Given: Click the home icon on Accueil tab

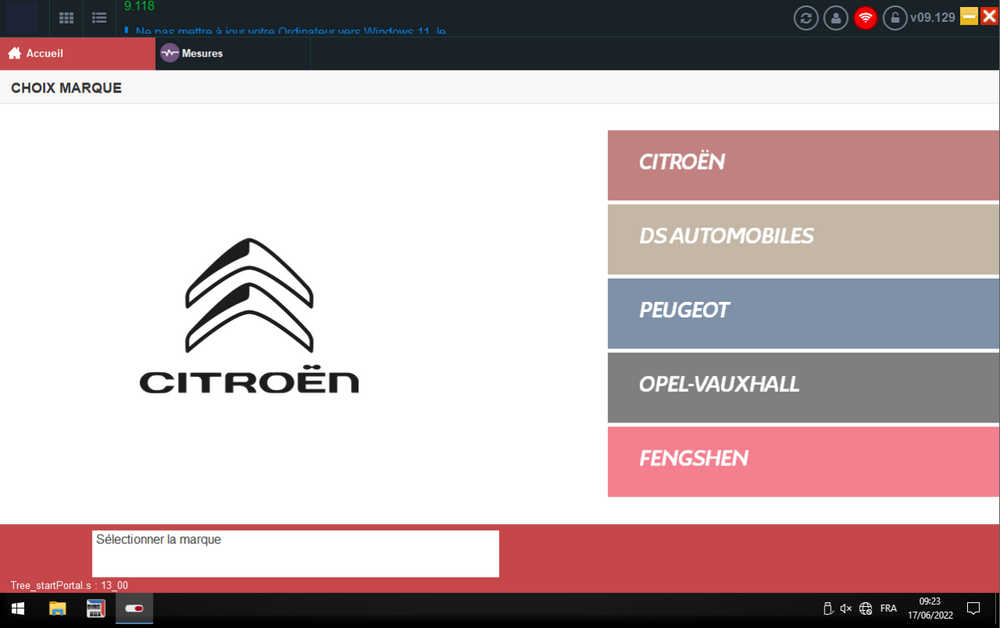Looking at the screenshot, I should tap(12, 52).
